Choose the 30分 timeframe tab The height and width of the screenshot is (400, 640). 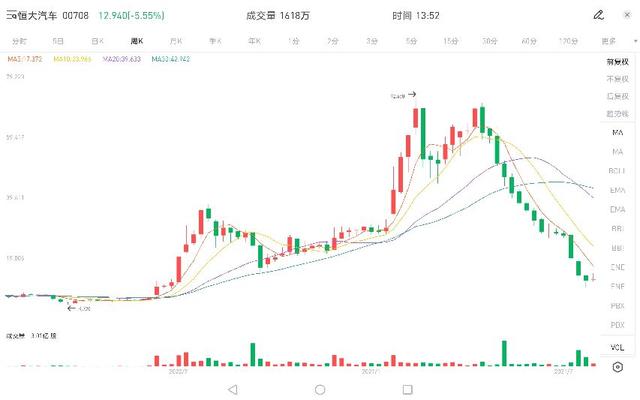[489, 41]
